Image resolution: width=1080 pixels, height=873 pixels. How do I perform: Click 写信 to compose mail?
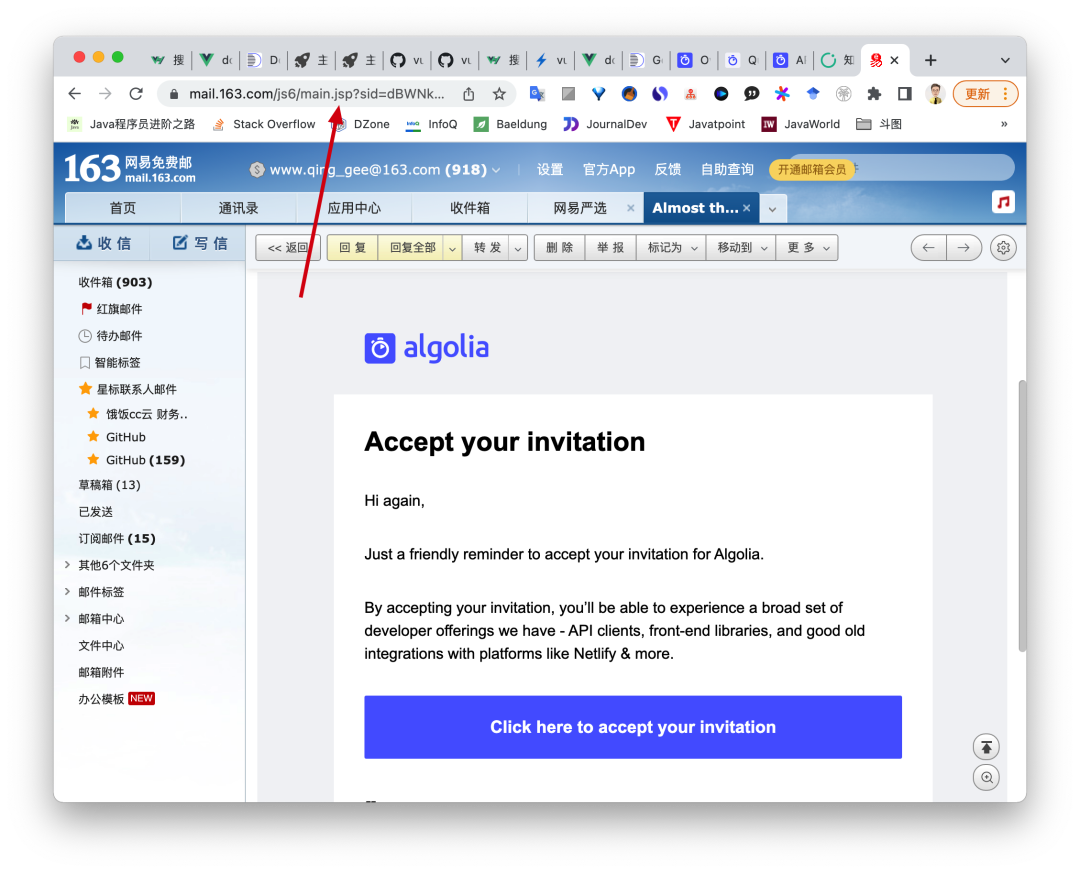pyautogui.click(x=200, y=243)
